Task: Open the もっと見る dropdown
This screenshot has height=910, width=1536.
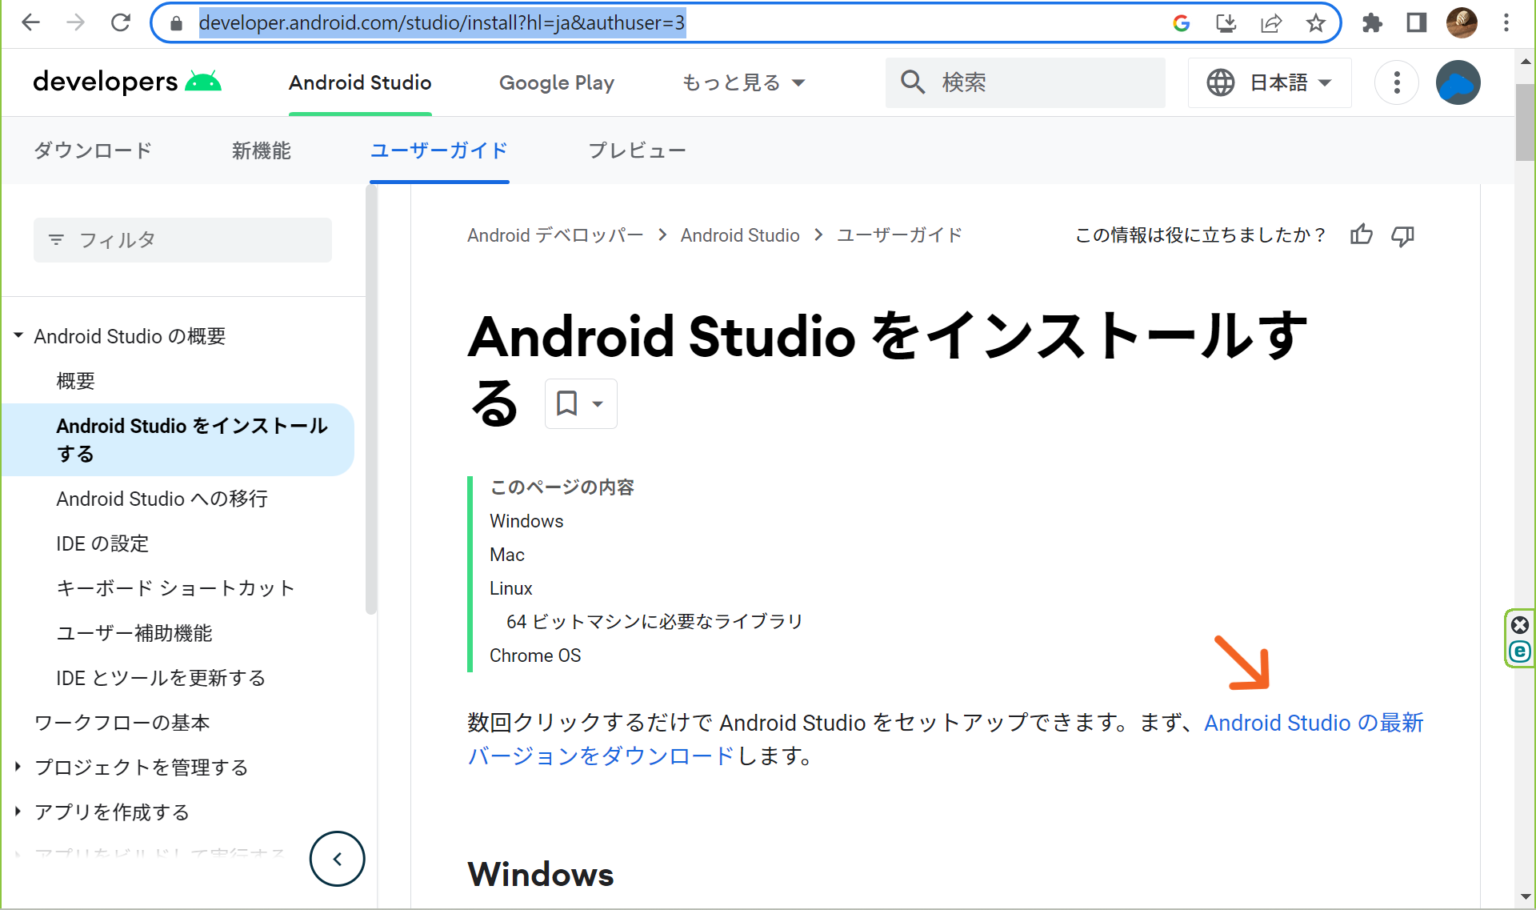Action: (x=744, y=82)
